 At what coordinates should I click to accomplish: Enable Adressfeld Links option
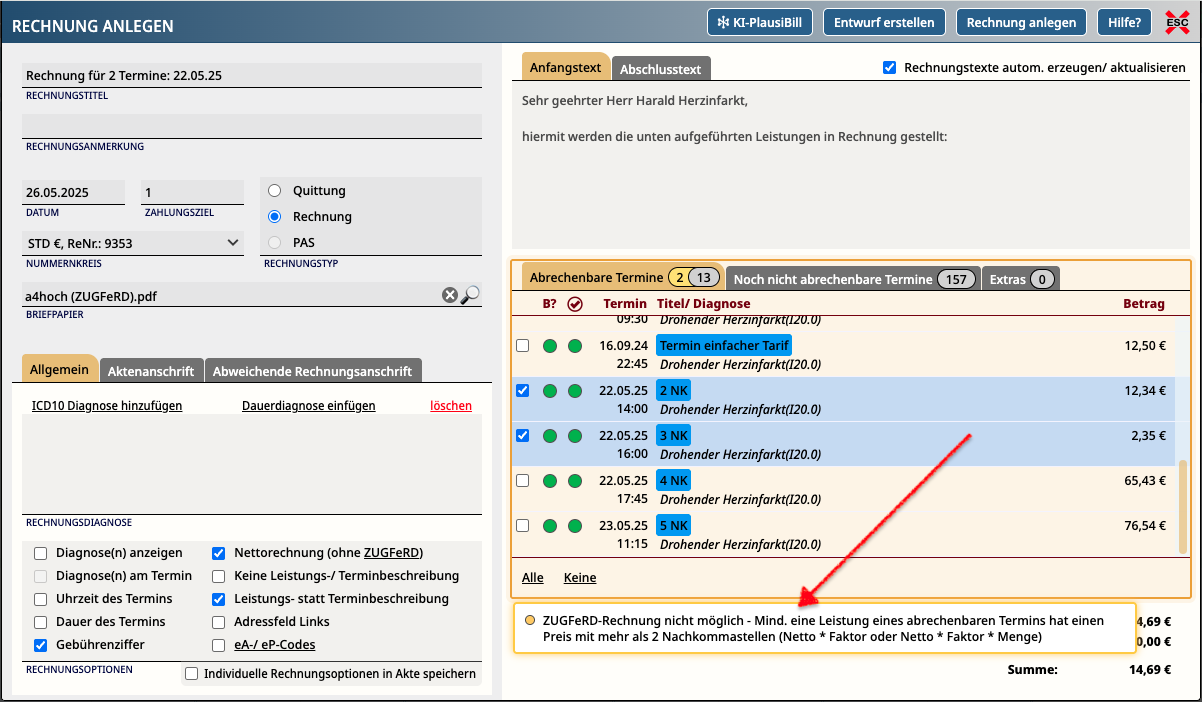click(x=219, y=622)
